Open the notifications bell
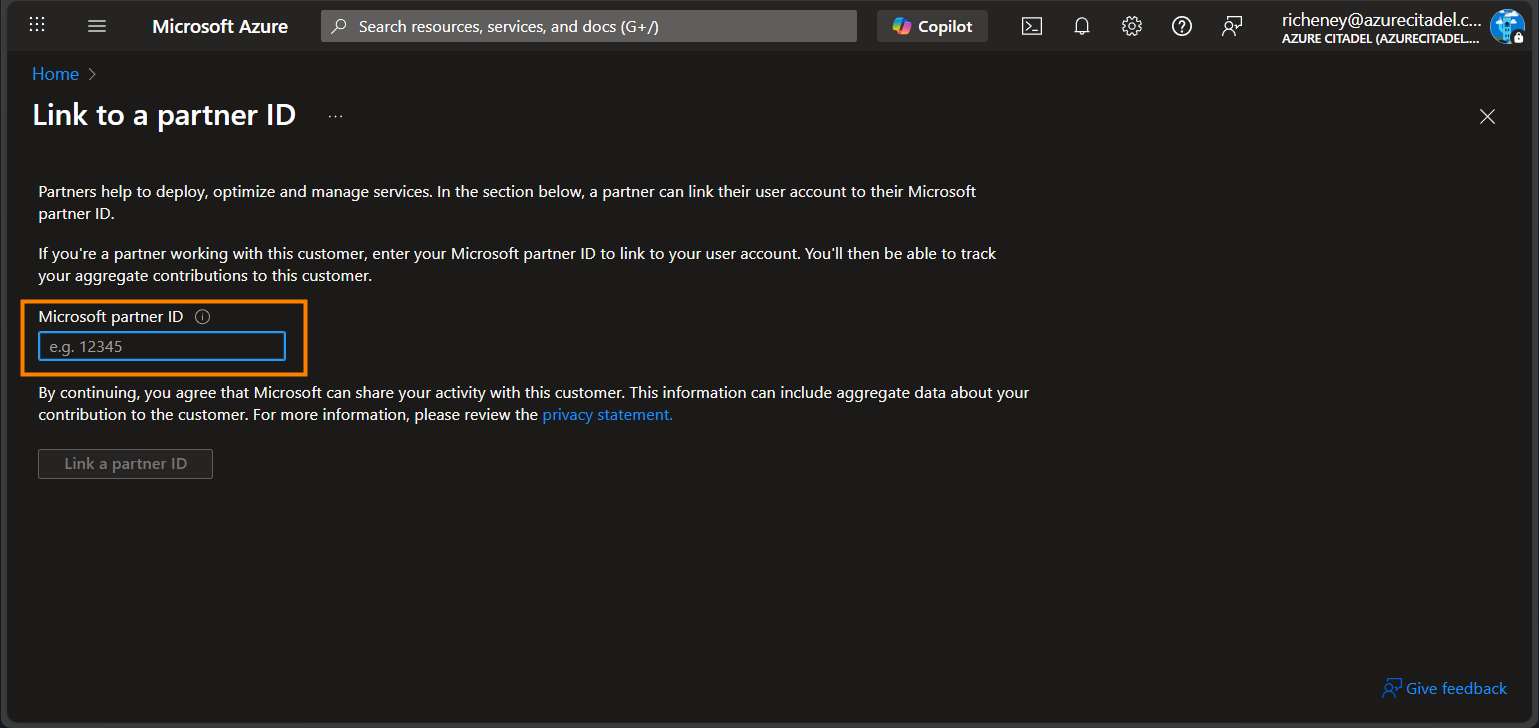The height and width of the screenshot is (728, 1539). point(1082,26)
